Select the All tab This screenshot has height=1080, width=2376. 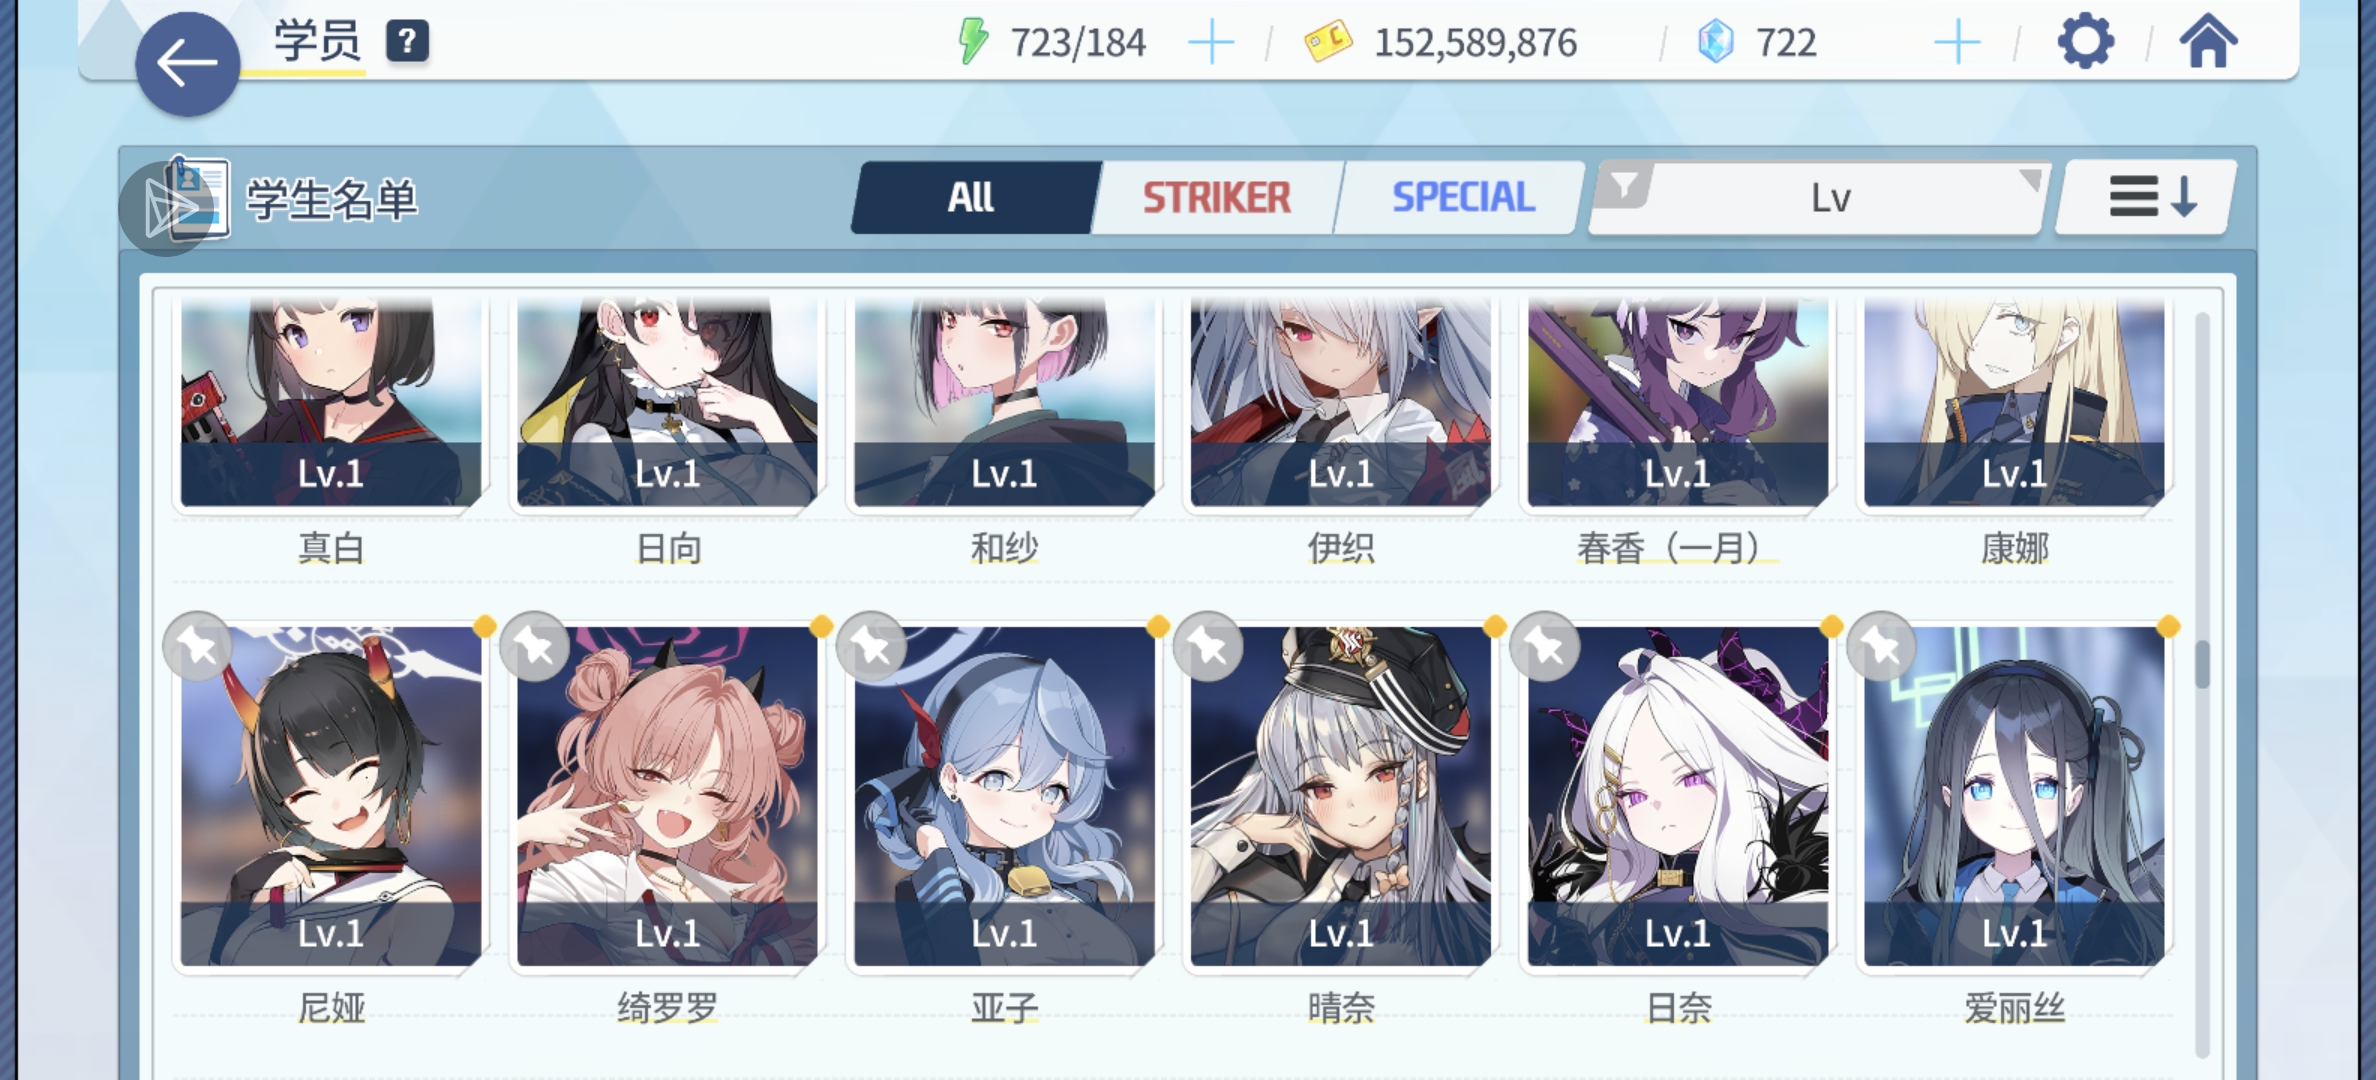(971, 198)
